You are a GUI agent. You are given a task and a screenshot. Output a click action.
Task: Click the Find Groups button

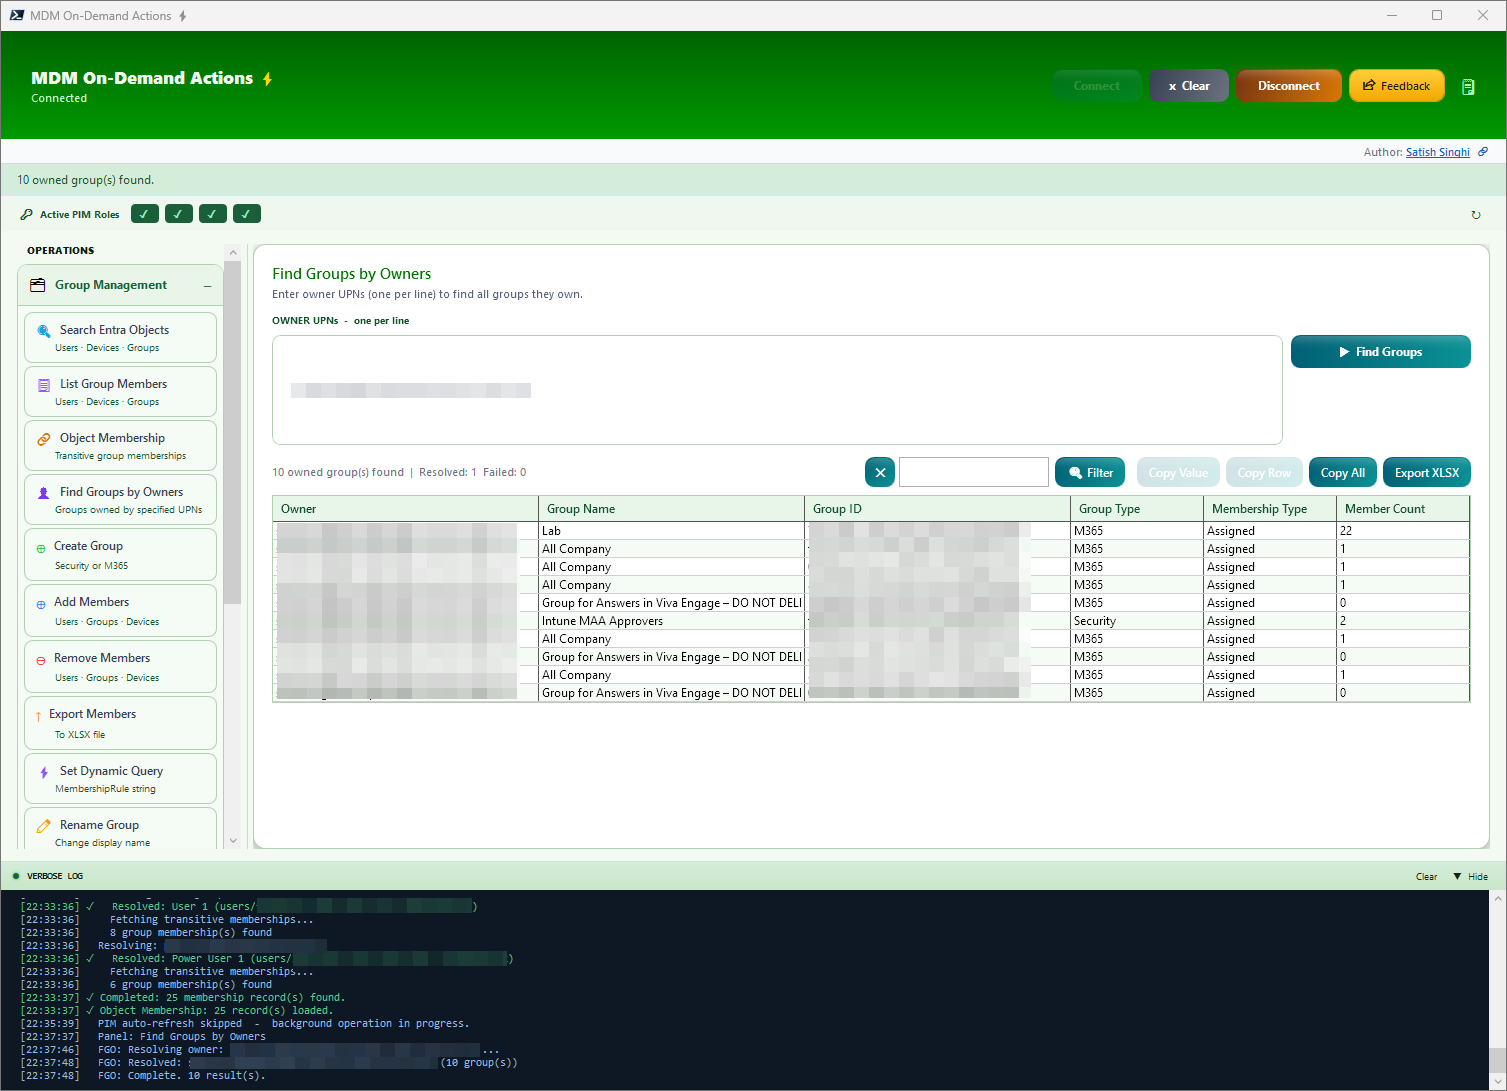click(1381, 351)
